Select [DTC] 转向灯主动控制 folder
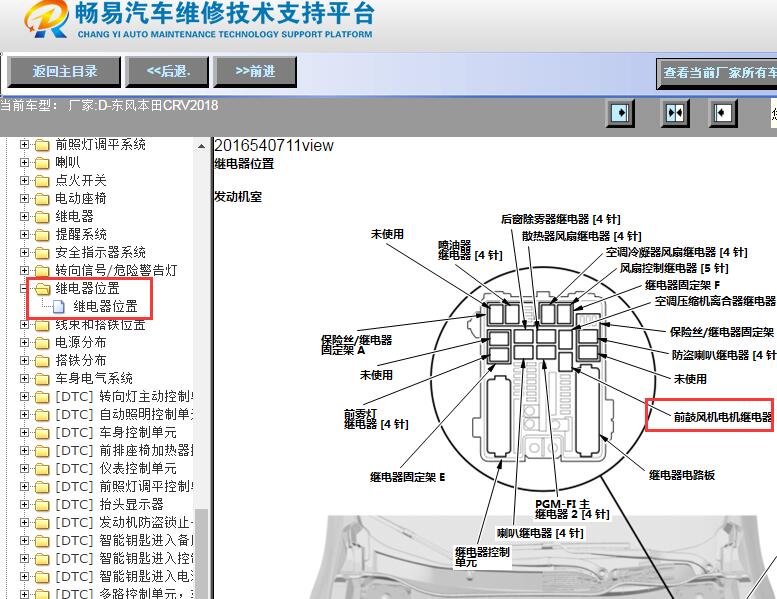 124,396
